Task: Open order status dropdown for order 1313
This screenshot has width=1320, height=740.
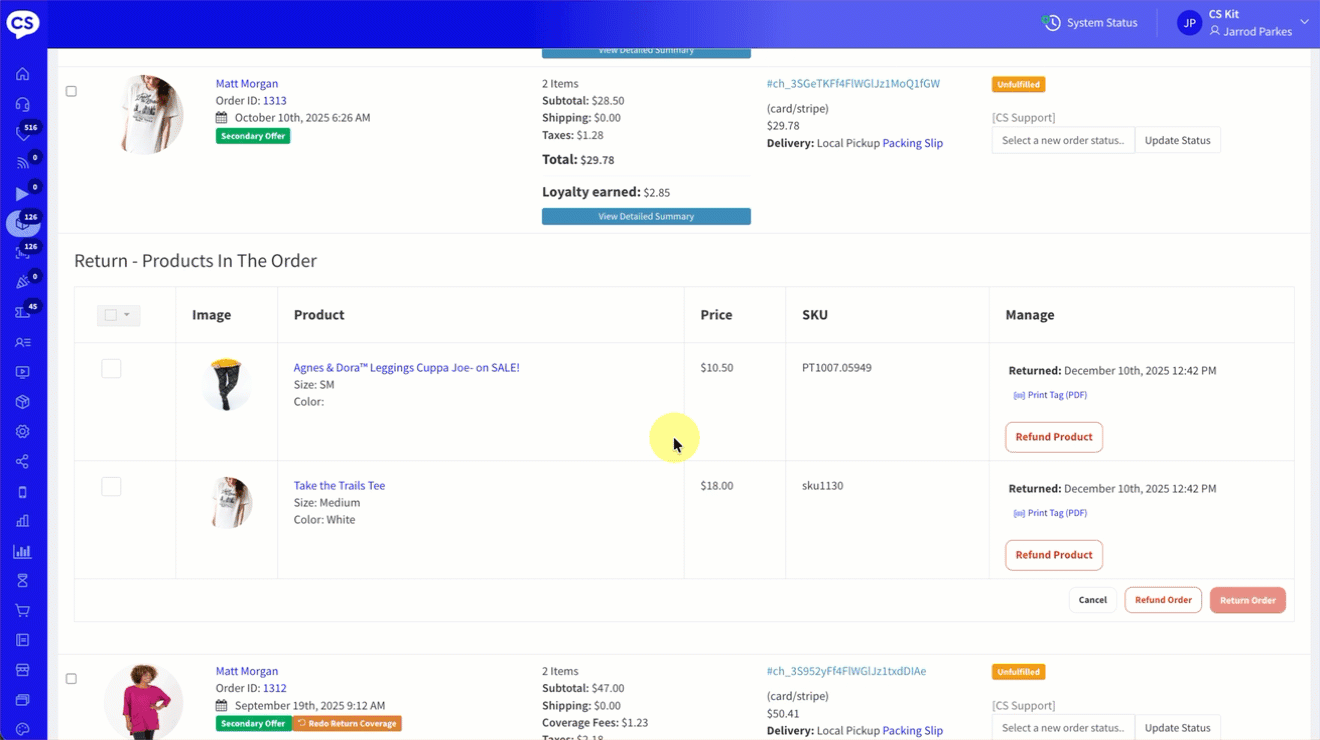Action: tap(1062, 140)
